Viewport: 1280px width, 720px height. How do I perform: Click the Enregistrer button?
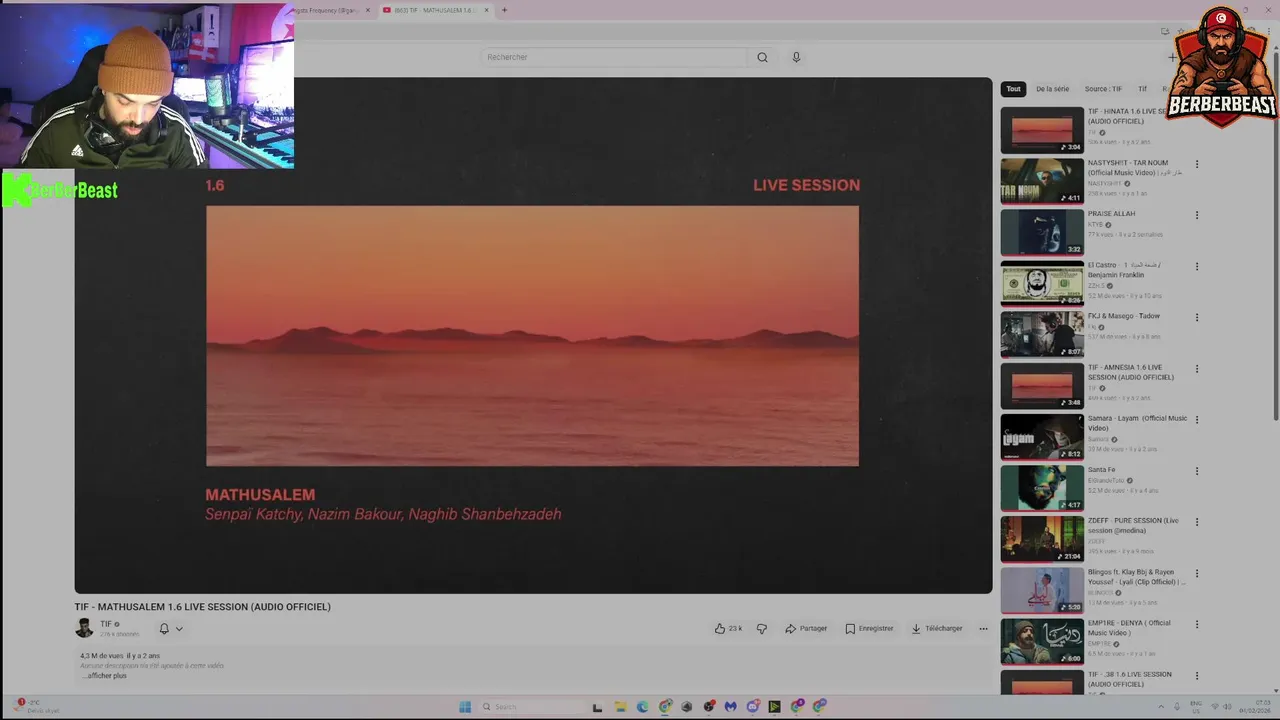tap(869, 629)
